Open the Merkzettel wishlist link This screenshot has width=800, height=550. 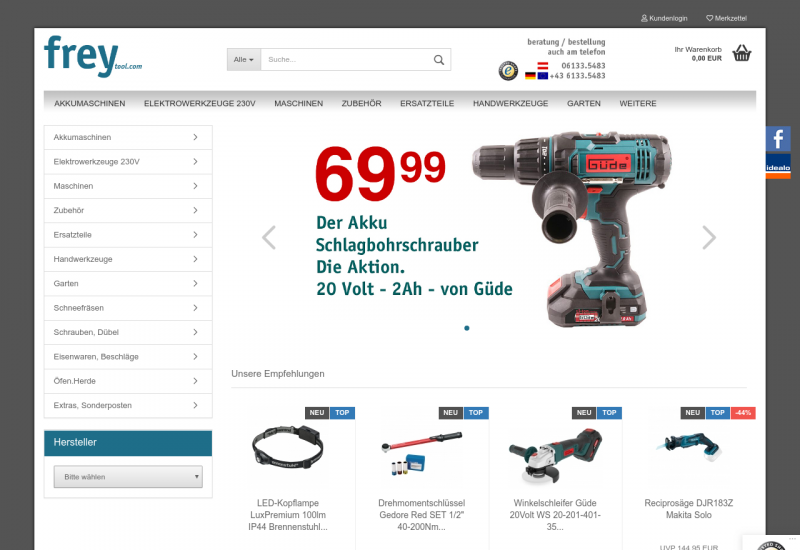click(726, 18)
